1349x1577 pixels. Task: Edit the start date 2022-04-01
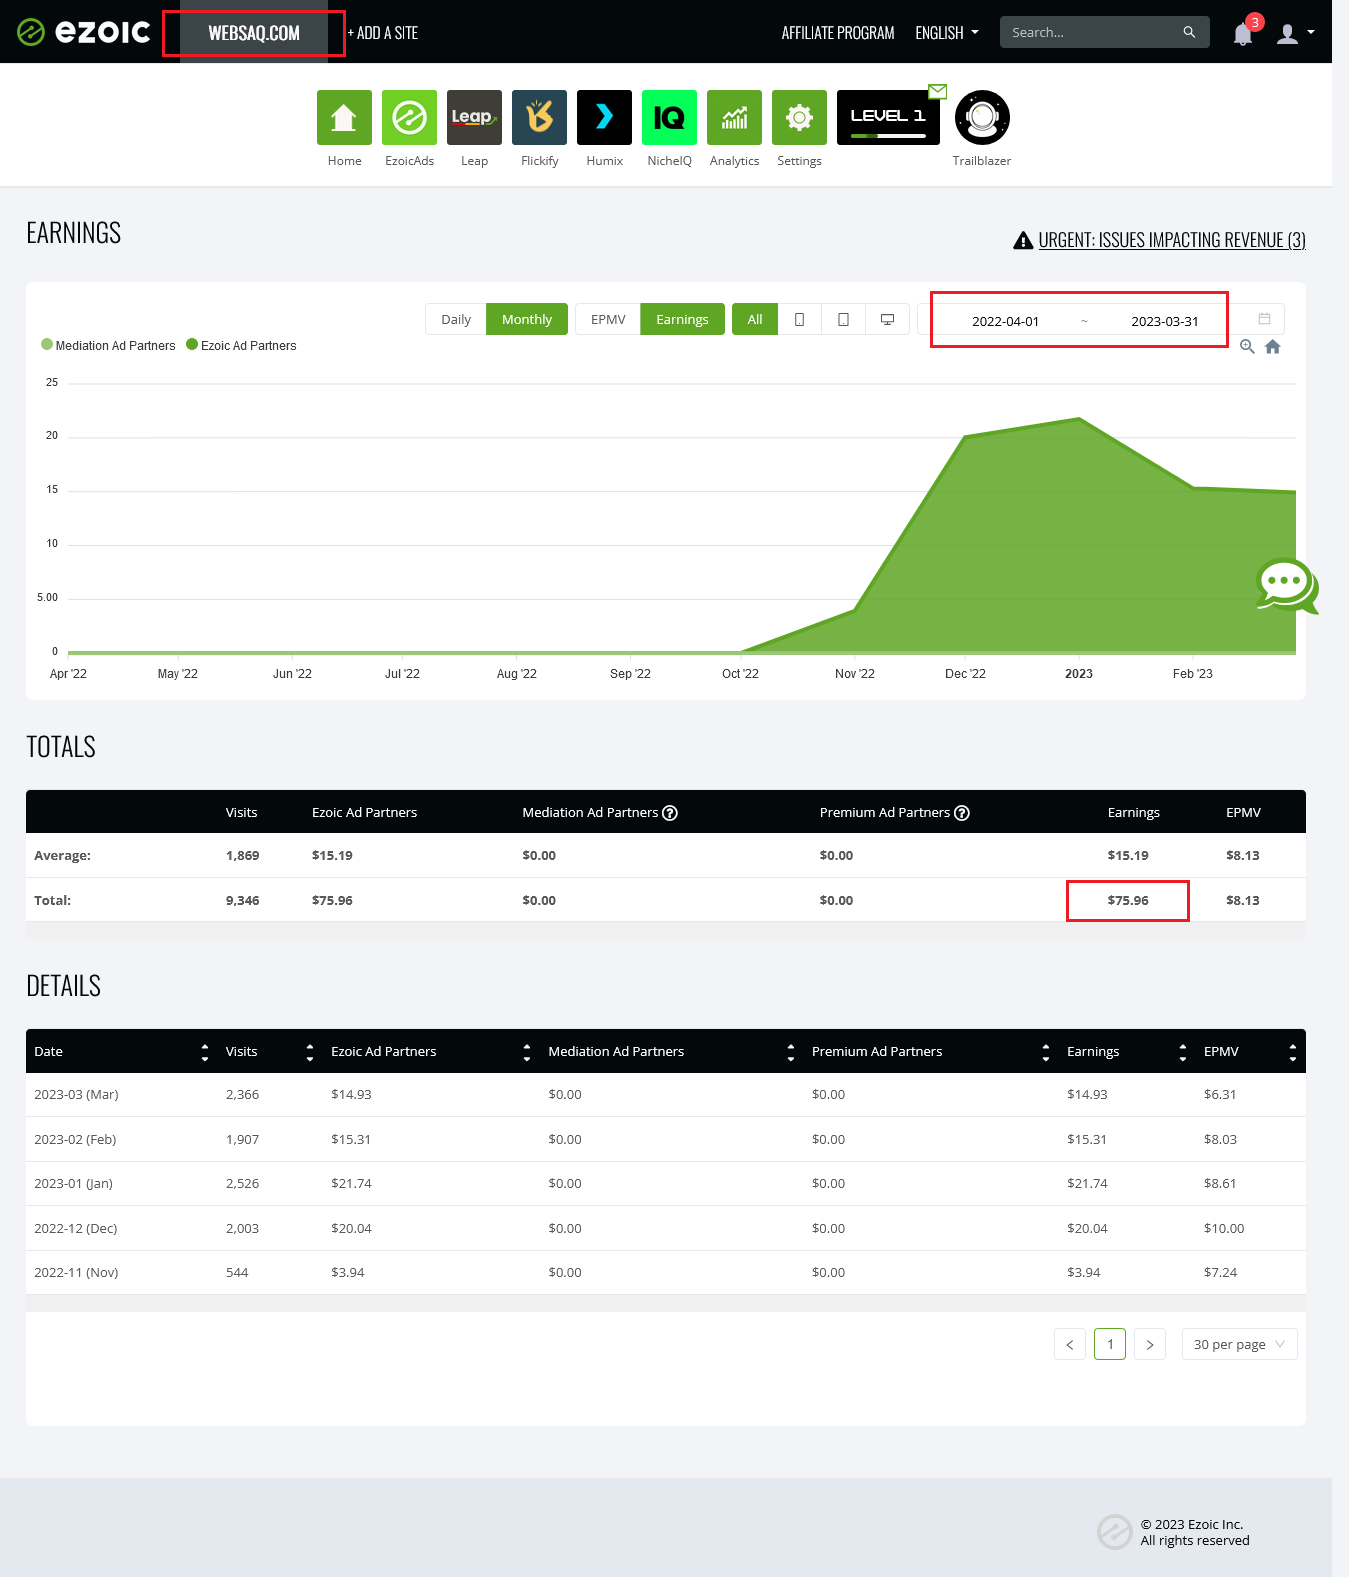pos(1005,321)
